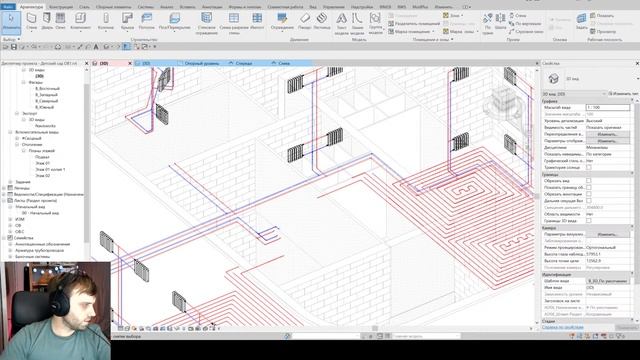This screenshot has width=640, height=360.
Task: Select the Stair (Лестница) tool
Action: [322, 21]
